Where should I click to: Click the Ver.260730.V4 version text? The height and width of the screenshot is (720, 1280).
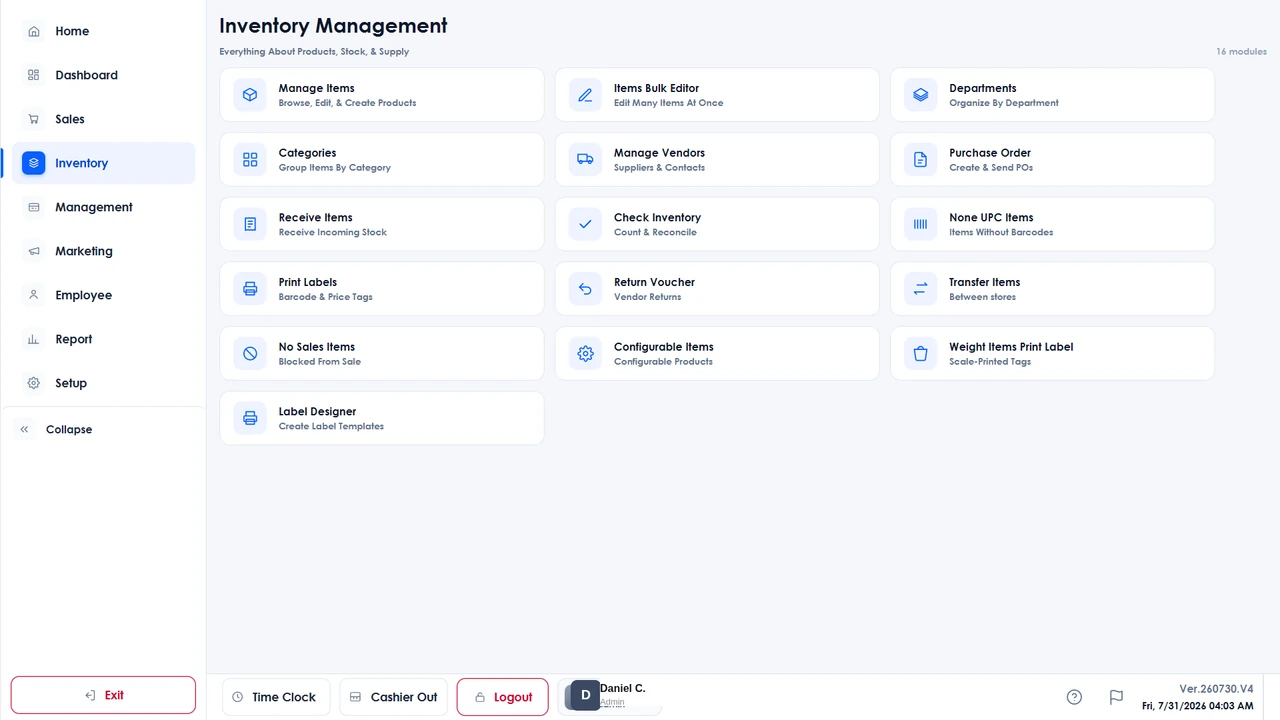(x=1216, y=689)
